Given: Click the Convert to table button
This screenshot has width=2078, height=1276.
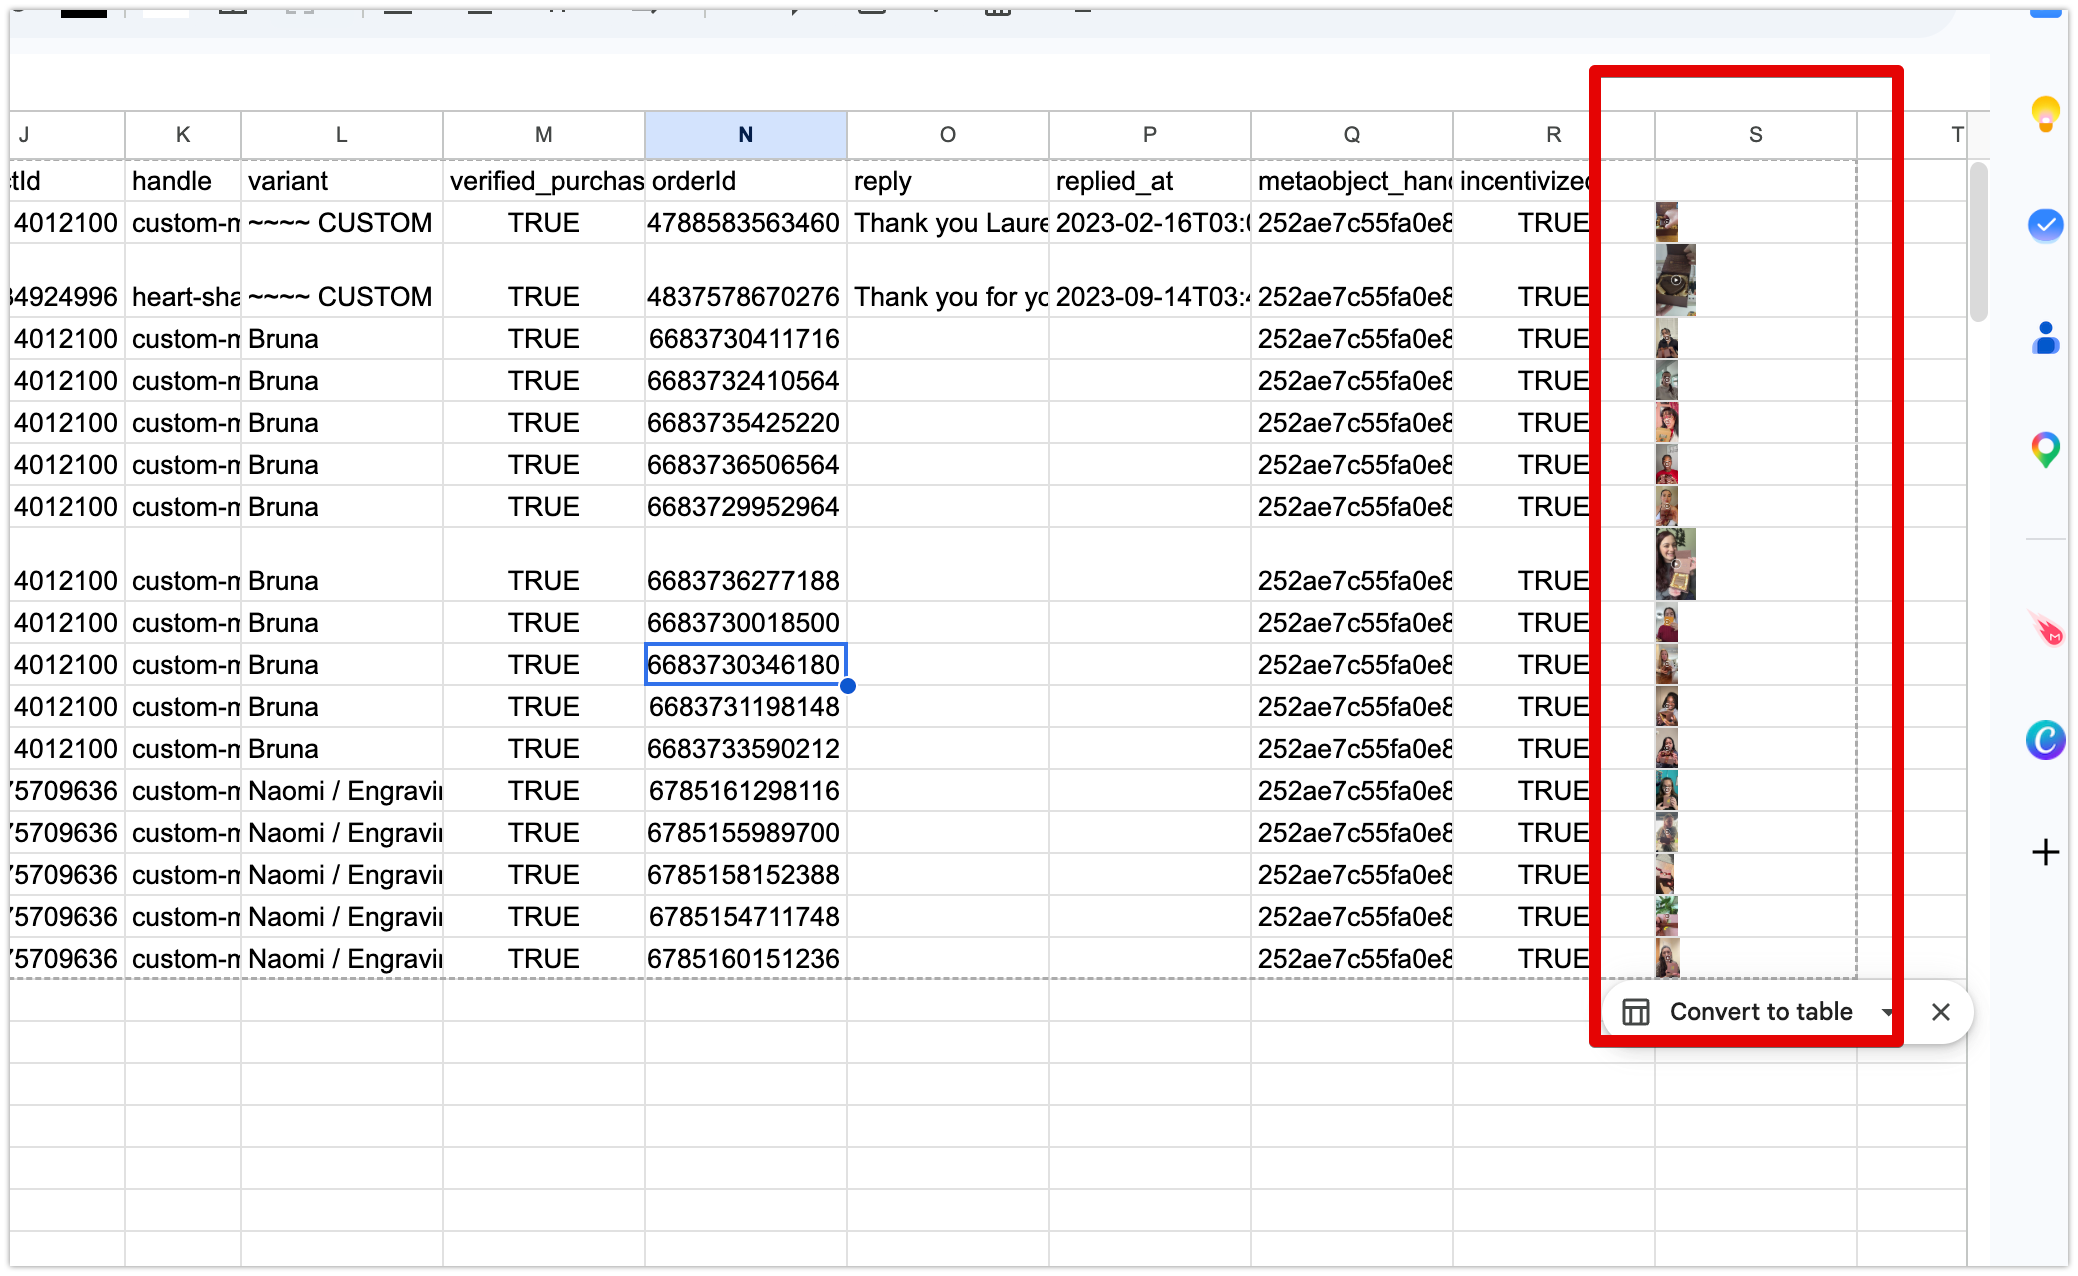Looking at the screenshot, I should click(x=1760, y=1012).
